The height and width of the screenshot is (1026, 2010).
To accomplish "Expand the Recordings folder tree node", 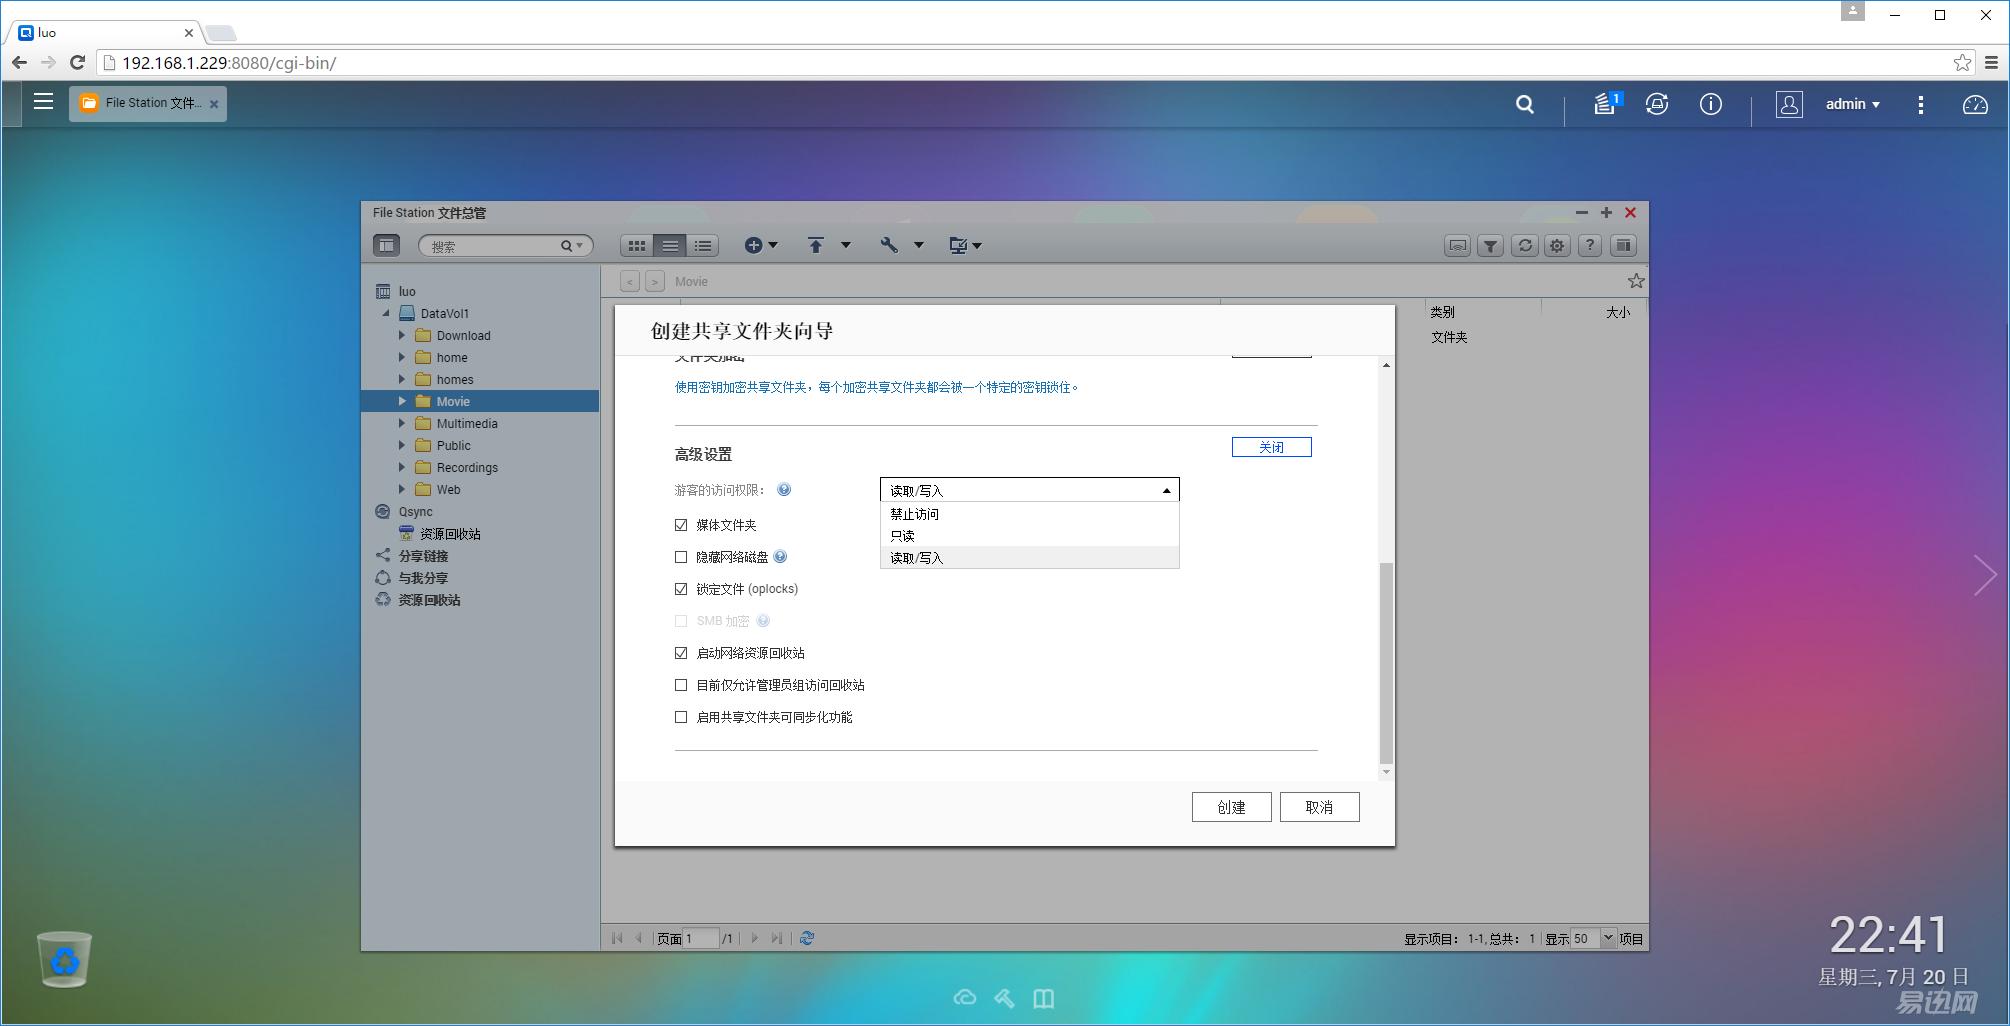I will click(402, 467).
